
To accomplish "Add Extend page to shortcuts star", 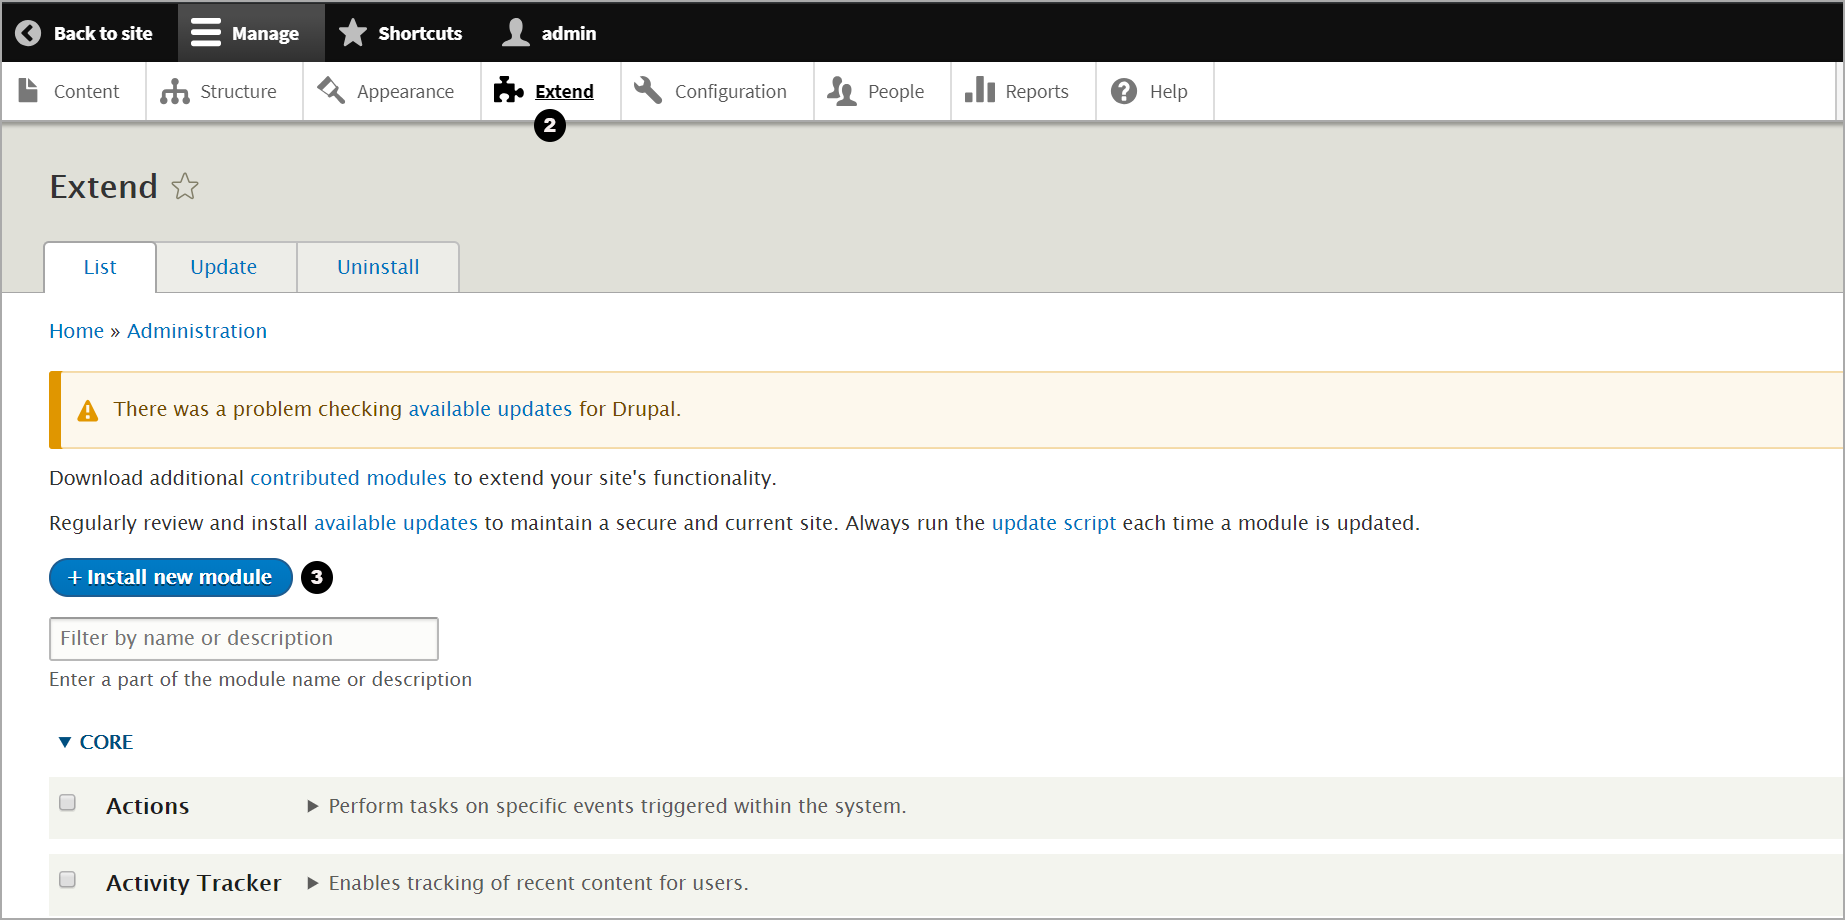I will [x=185, y=187].
